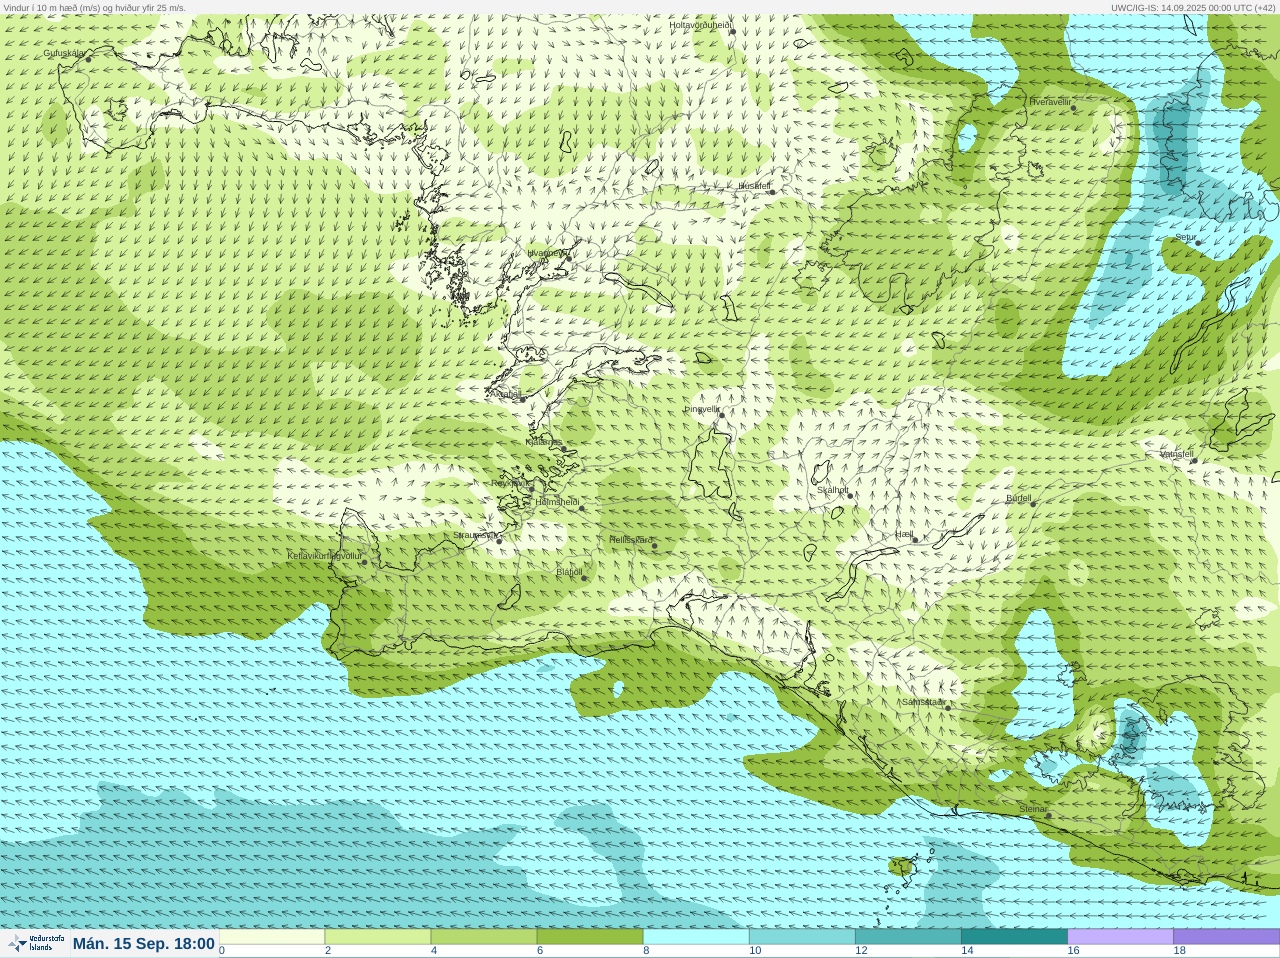Click the legend scale label '12'
The width and height of the screenshot is (1280, 958).
pyautogui.click(x=861, y=951)
